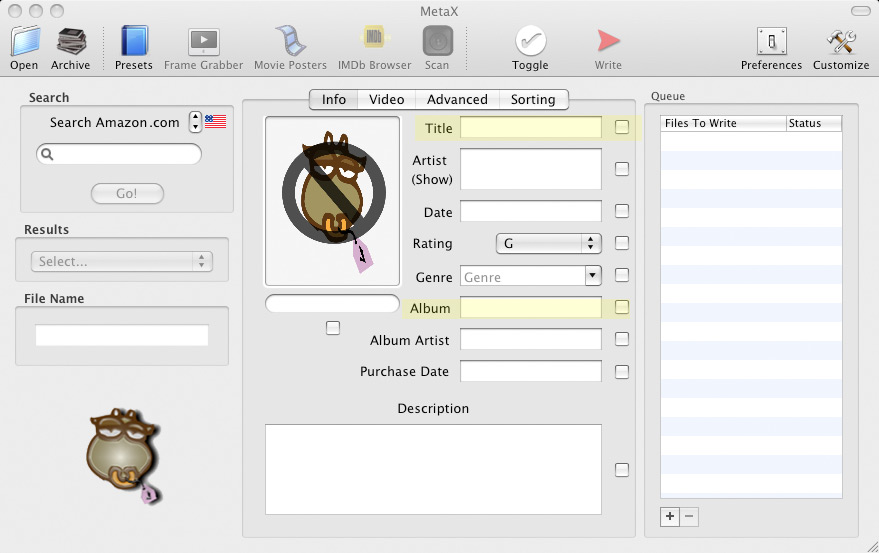This screenshot has width=879, height=553.
Task: Open the Advanced tab
Action: pyautogui.click(x=457, y=99)
